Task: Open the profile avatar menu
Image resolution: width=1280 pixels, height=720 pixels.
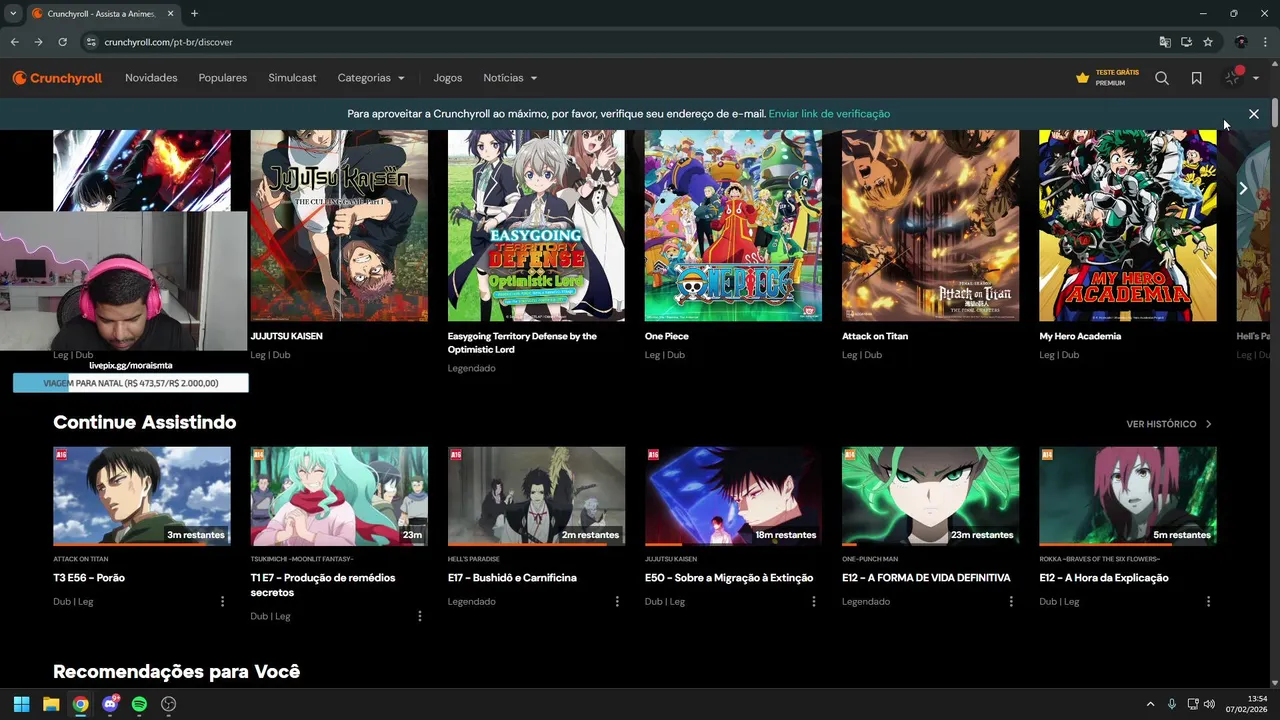Action: click(x=1241, y=78)
